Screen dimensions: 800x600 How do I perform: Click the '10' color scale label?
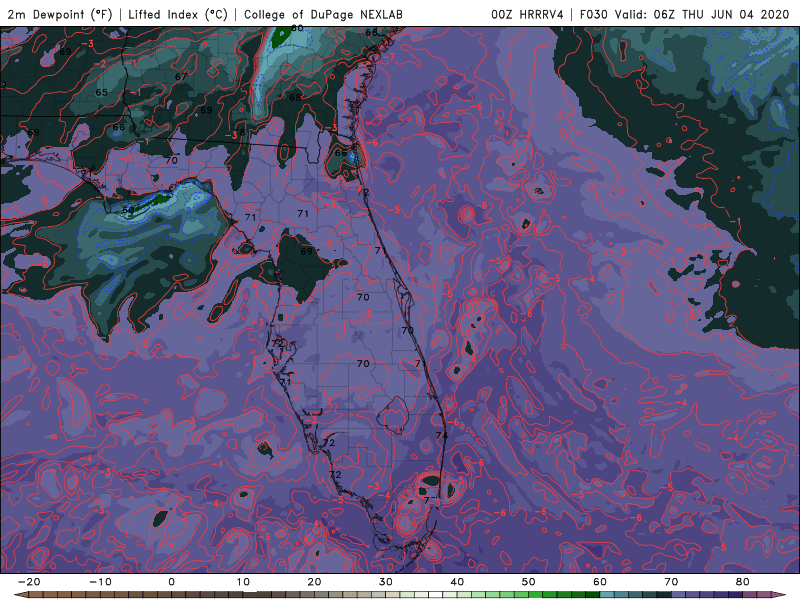(243, 582)
